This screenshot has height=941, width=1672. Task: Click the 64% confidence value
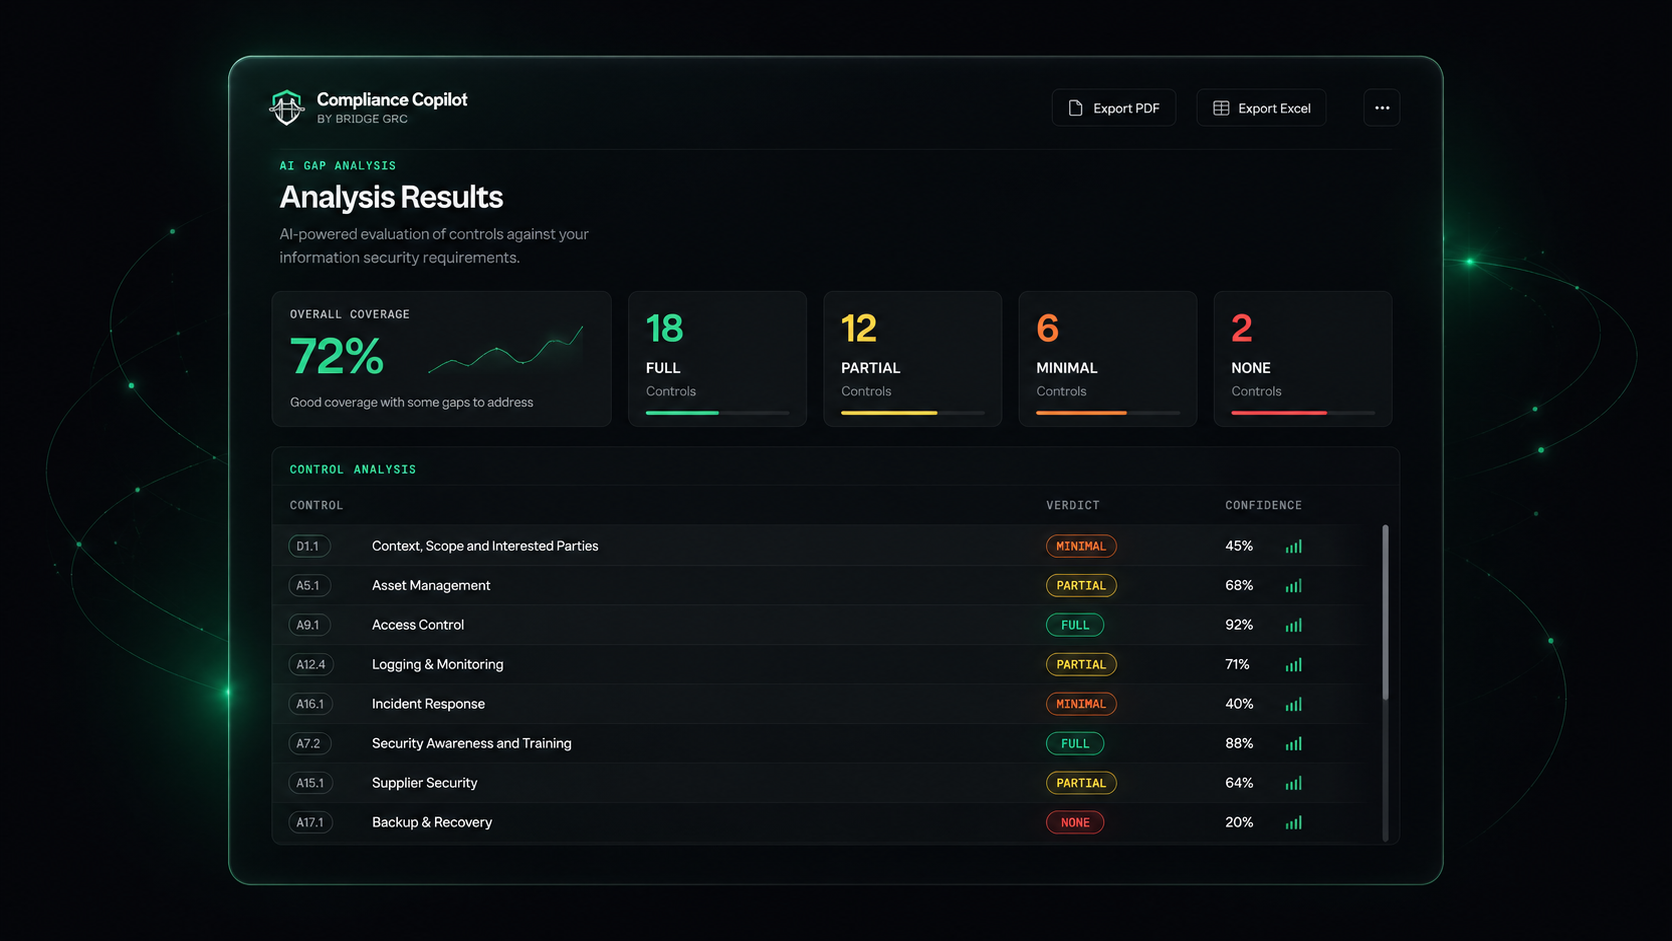coord(1239,783)
